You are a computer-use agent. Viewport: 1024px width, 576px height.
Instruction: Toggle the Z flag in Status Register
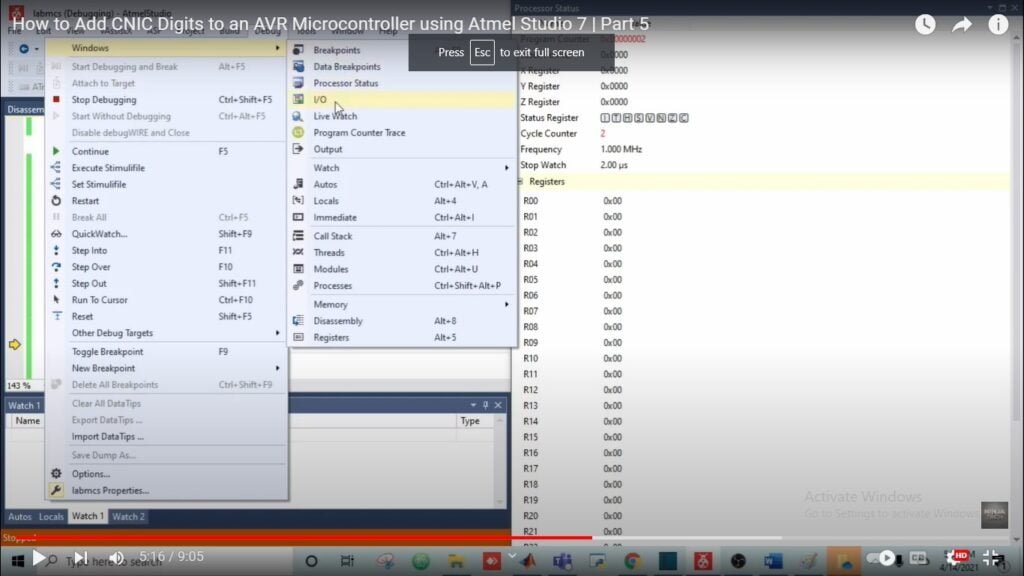673,118
